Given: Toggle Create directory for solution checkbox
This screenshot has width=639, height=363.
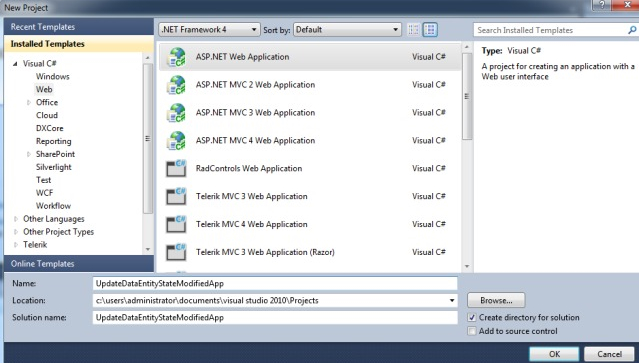Looking at the screenshot, I should click(x=472, y=317).
